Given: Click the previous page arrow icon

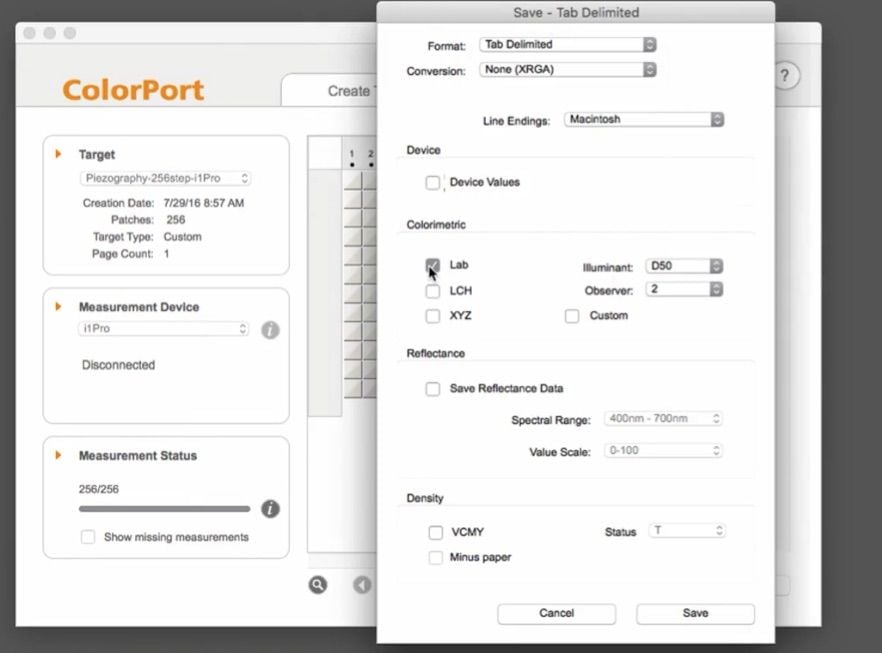Looking at the screenshot, I should click(x=362, y=585).
